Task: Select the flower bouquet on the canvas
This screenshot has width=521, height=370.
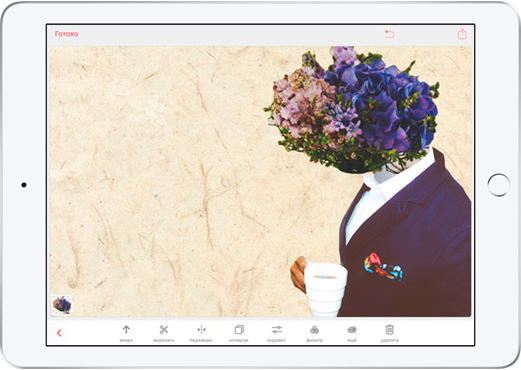Action: [x=353, y=108]
